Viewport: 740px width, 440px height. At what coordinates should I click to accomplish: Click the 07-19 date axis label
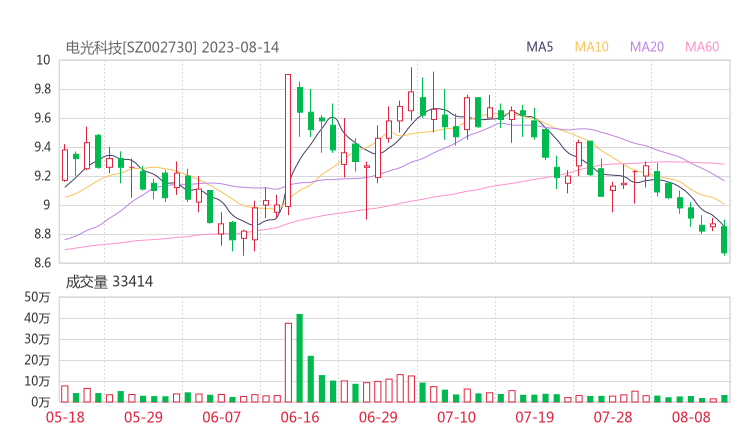(534, 417)
